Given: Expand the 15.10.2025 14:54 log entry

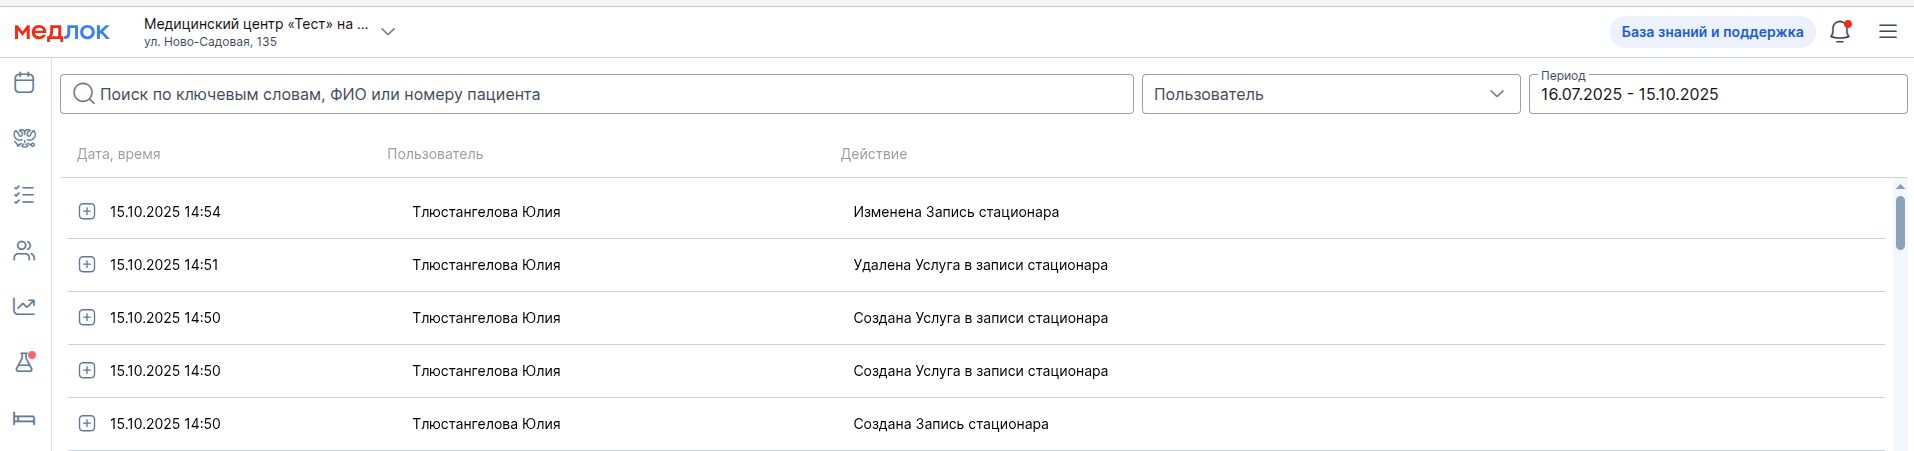Looking at the screenshot, I should pyautogui.click(x=87, y=212).
